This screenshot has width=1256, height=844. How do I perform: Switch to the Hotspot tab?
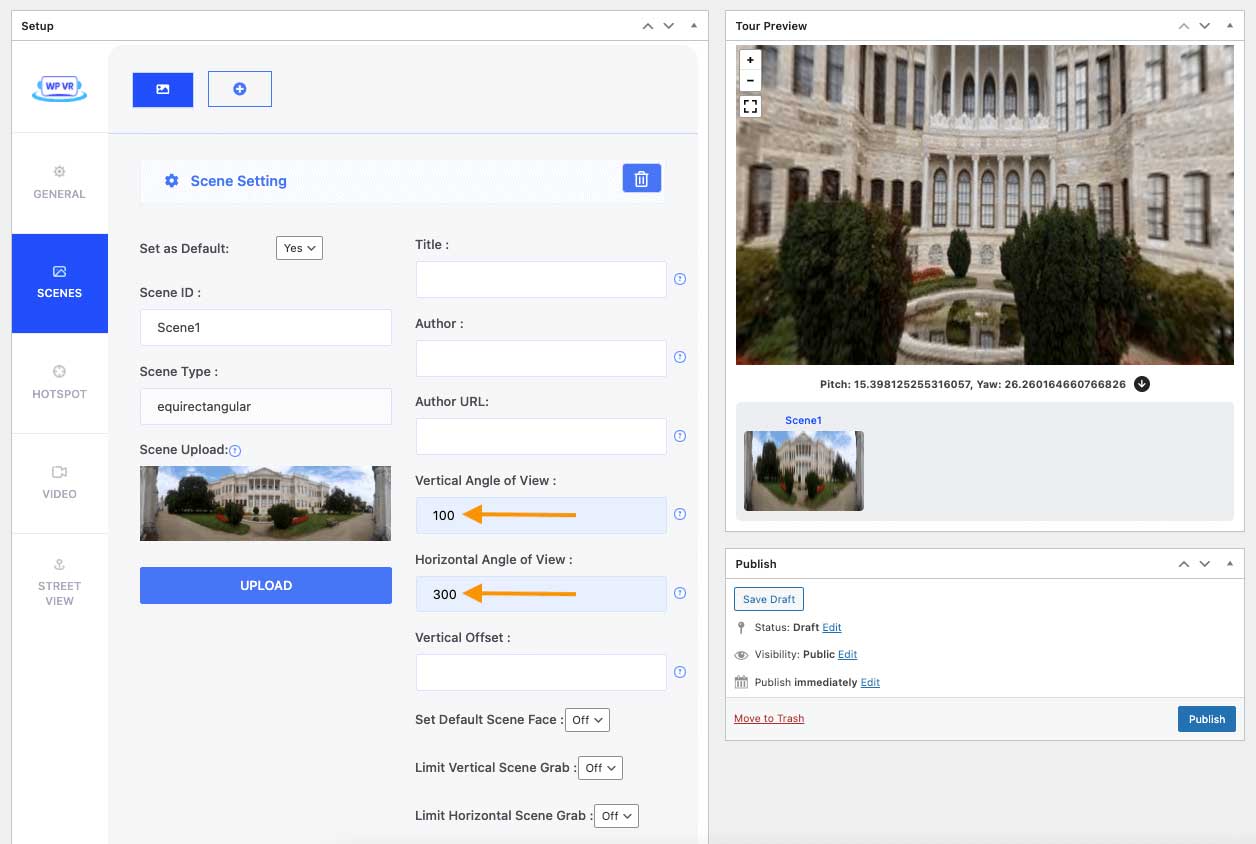pos(59,382)
